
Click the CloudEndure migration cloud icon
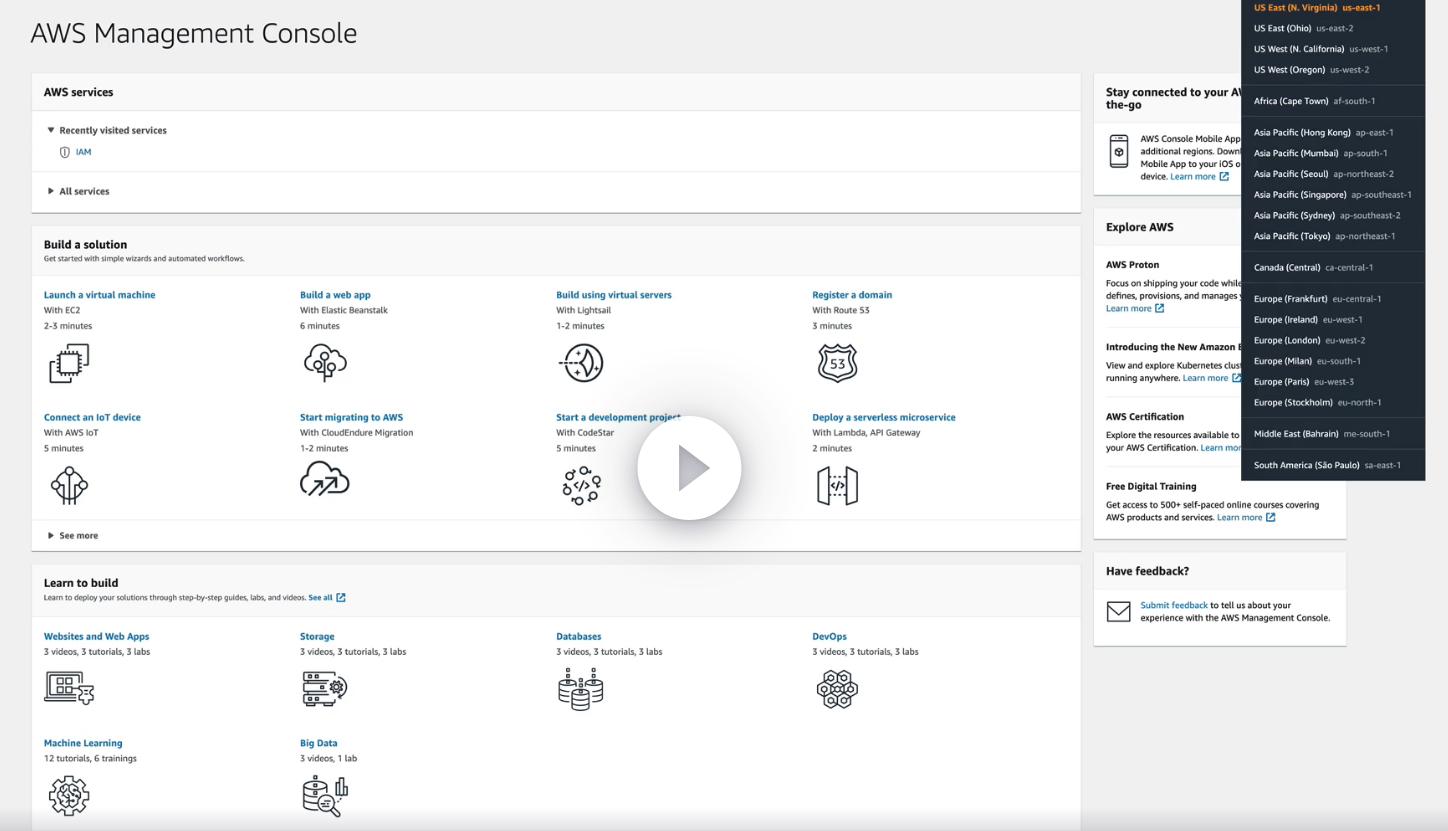(325, 482)
